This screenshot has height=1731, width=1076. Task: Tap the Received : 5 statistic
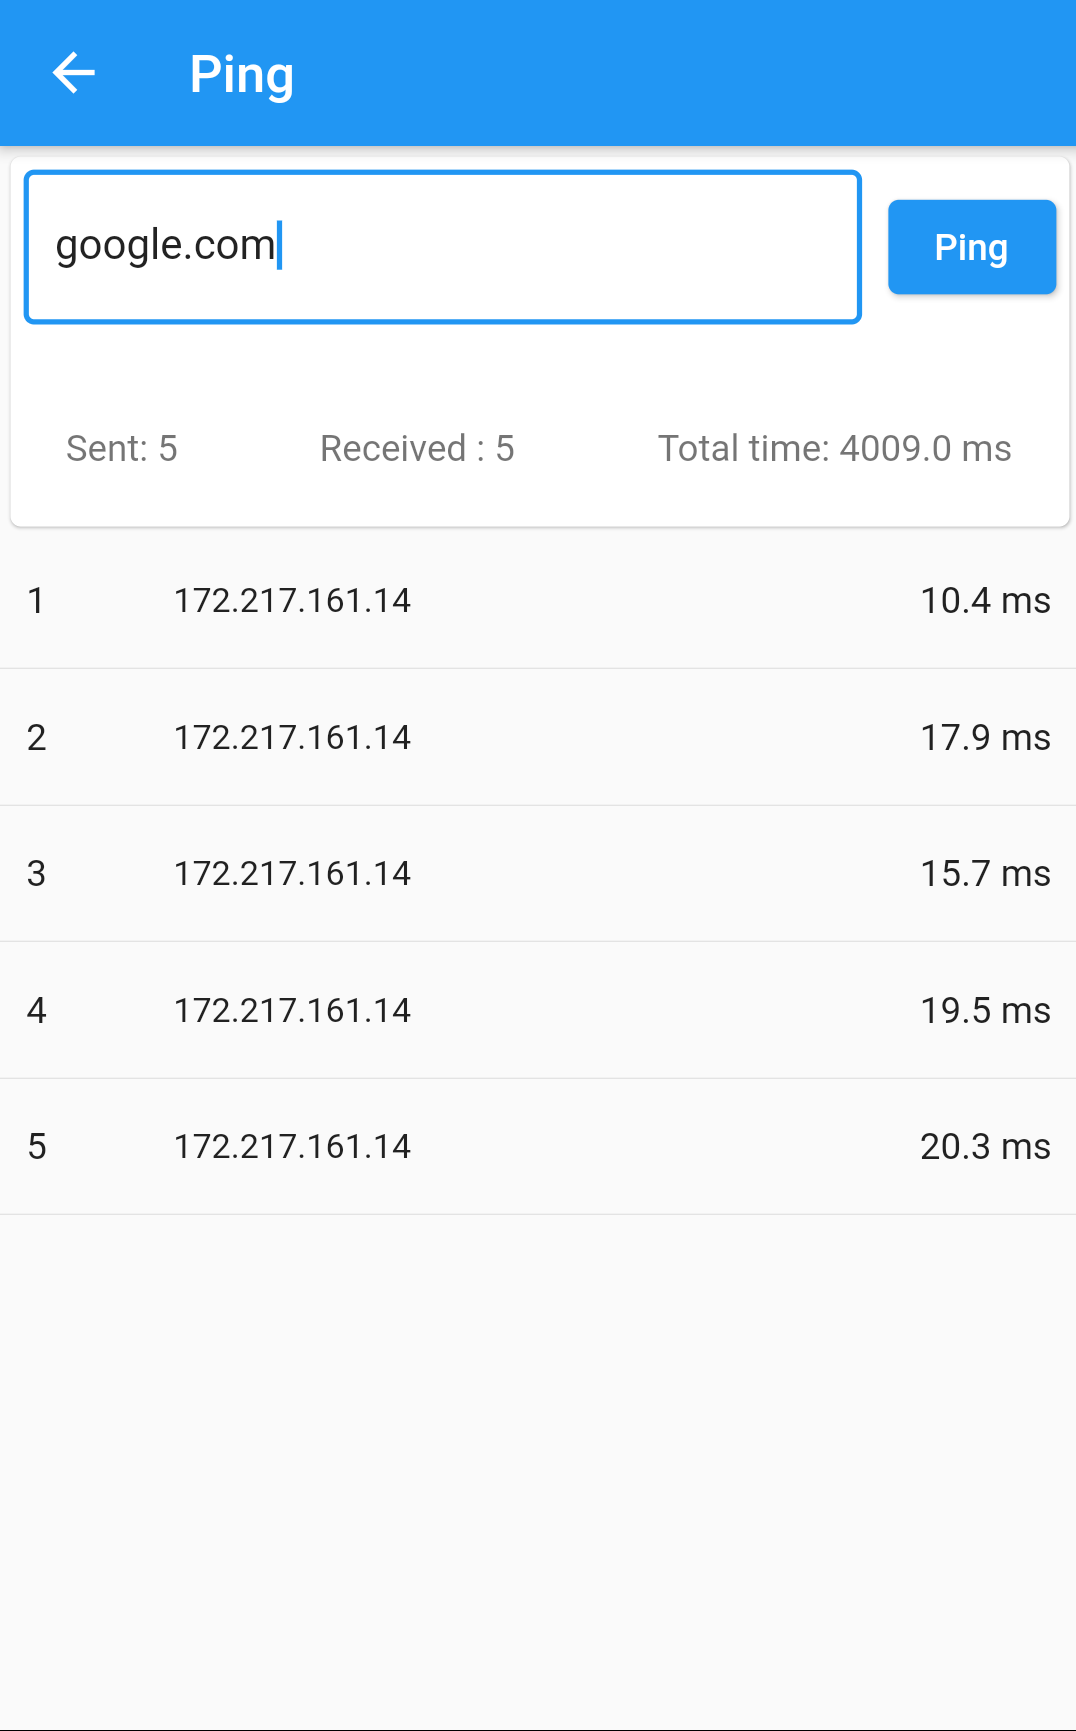(x=417, y=449)
